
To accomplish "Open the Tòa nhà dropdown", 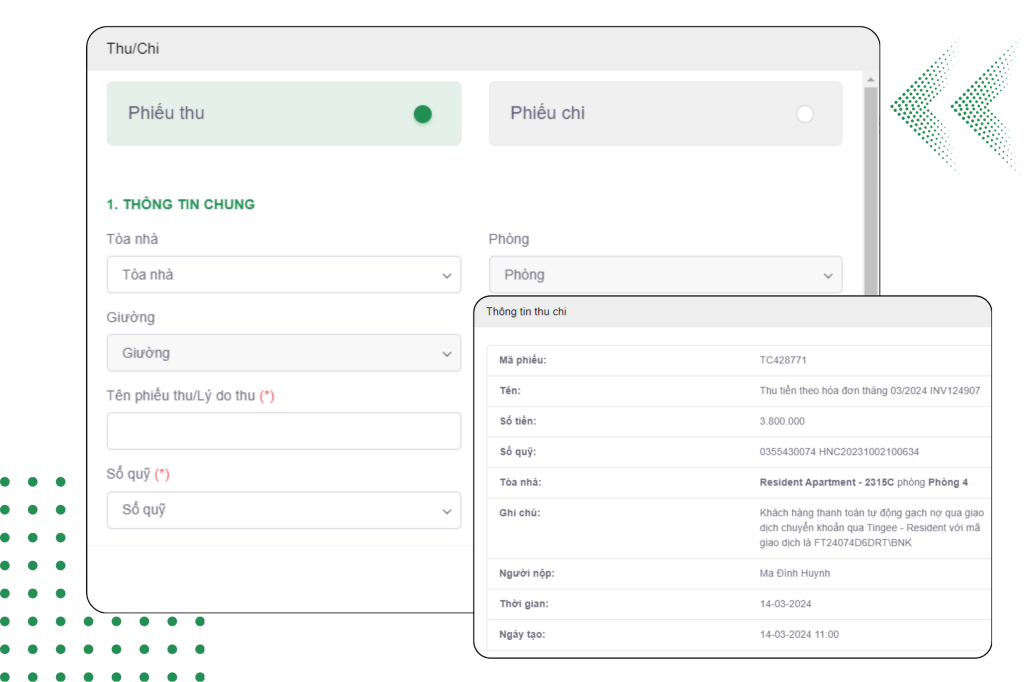I will [283, 275].
